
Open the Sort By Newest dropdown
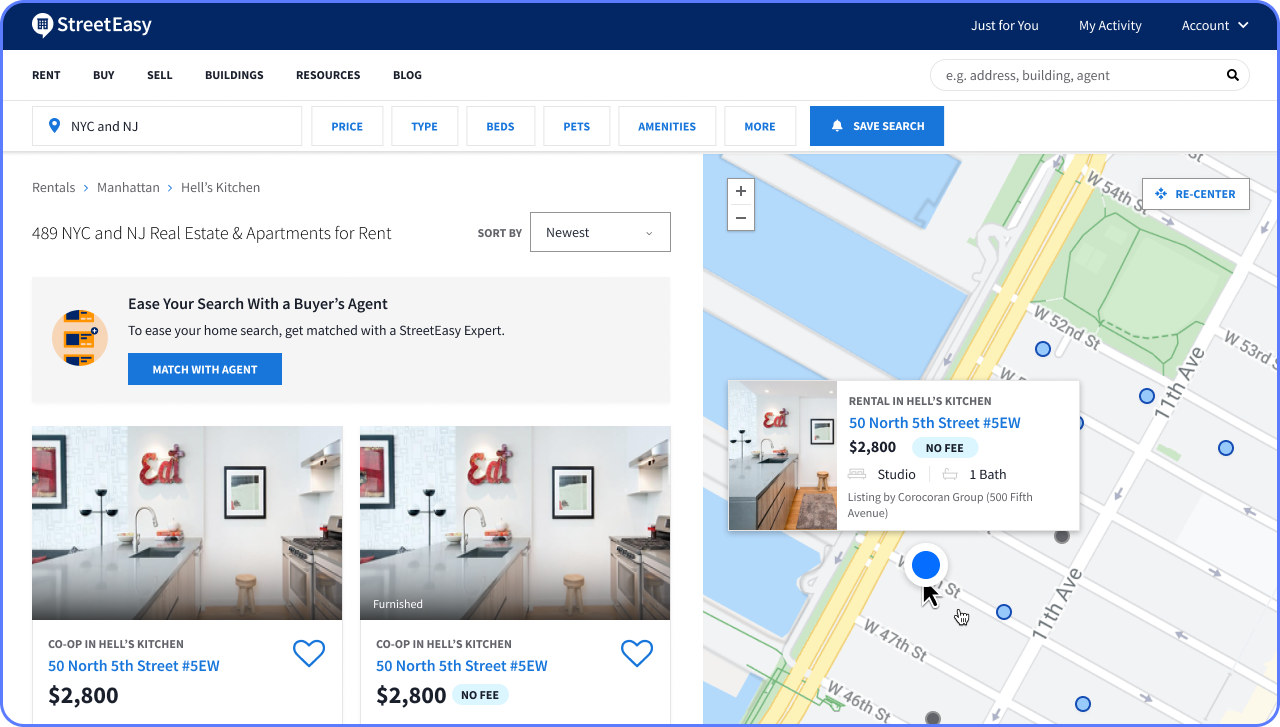[600, 232]
